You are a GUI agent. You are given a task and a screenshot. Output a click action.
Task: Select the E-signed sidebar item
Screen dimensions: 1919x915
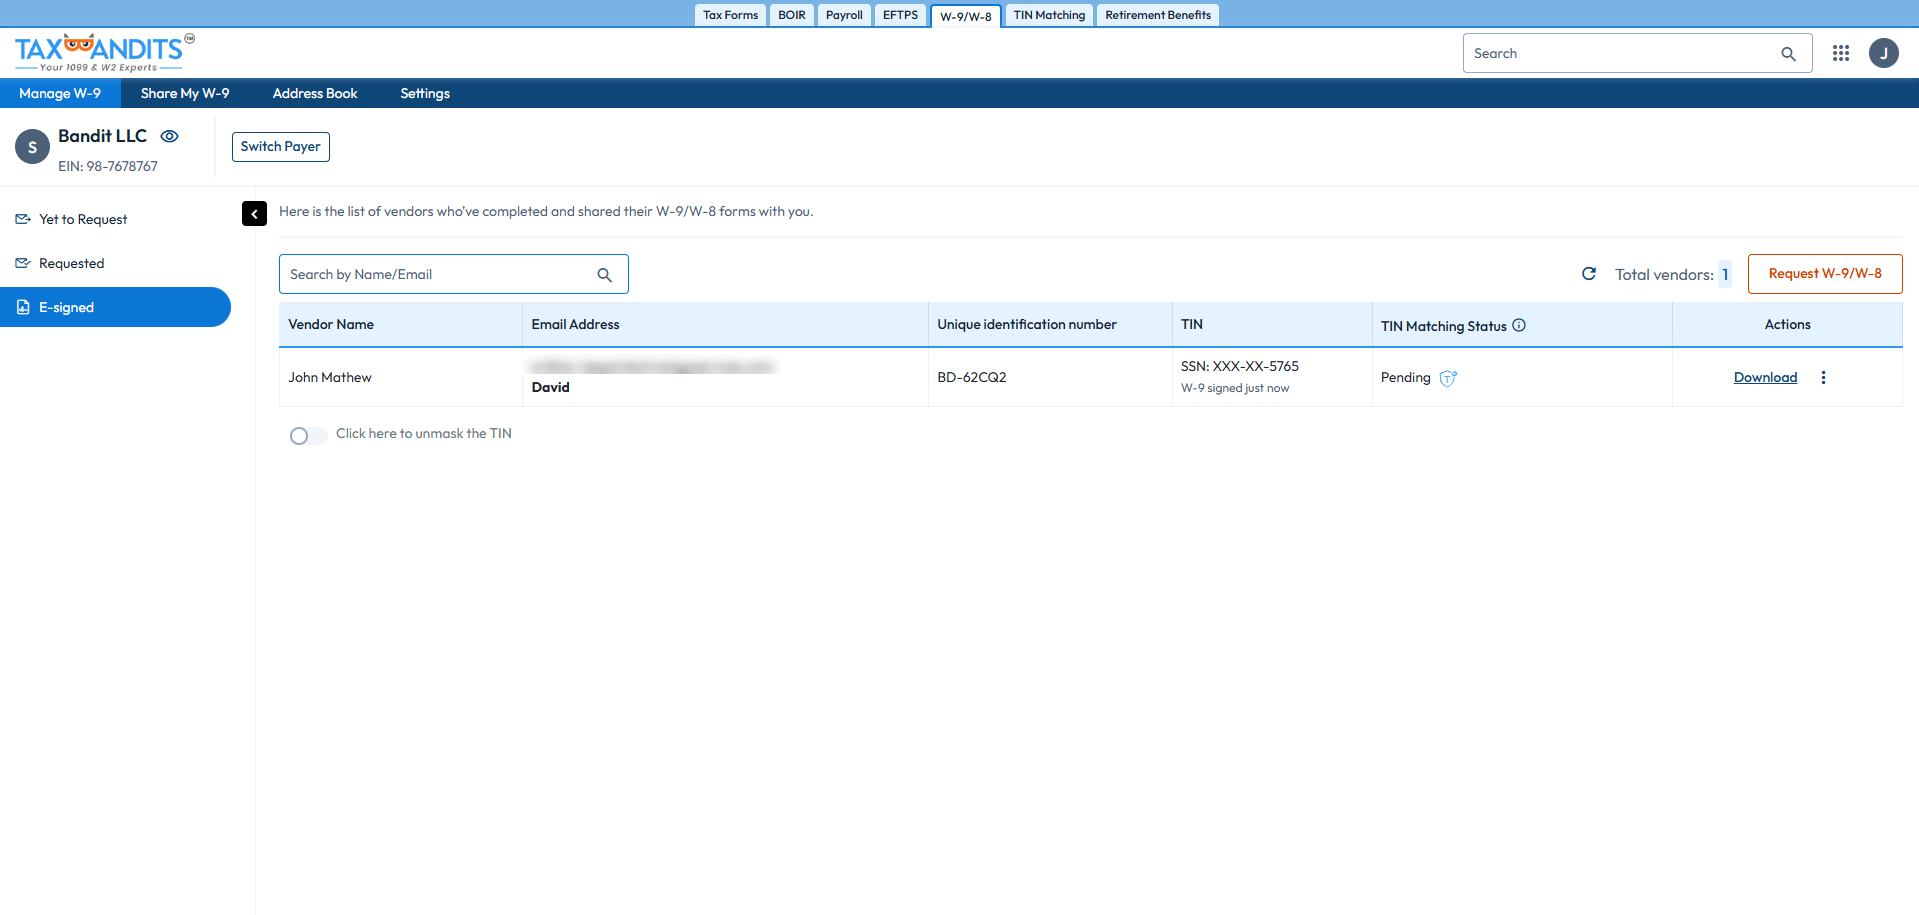click(115, 307)
